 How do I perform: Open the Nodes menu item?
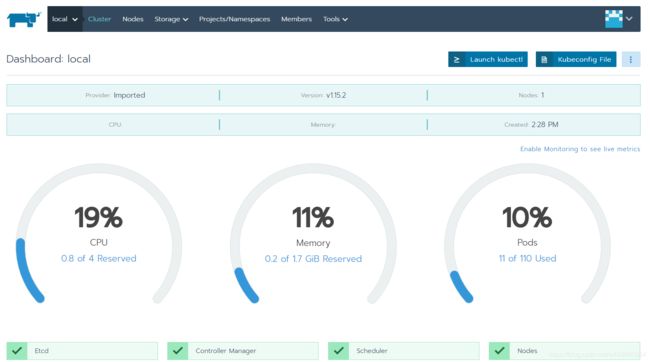133,19
